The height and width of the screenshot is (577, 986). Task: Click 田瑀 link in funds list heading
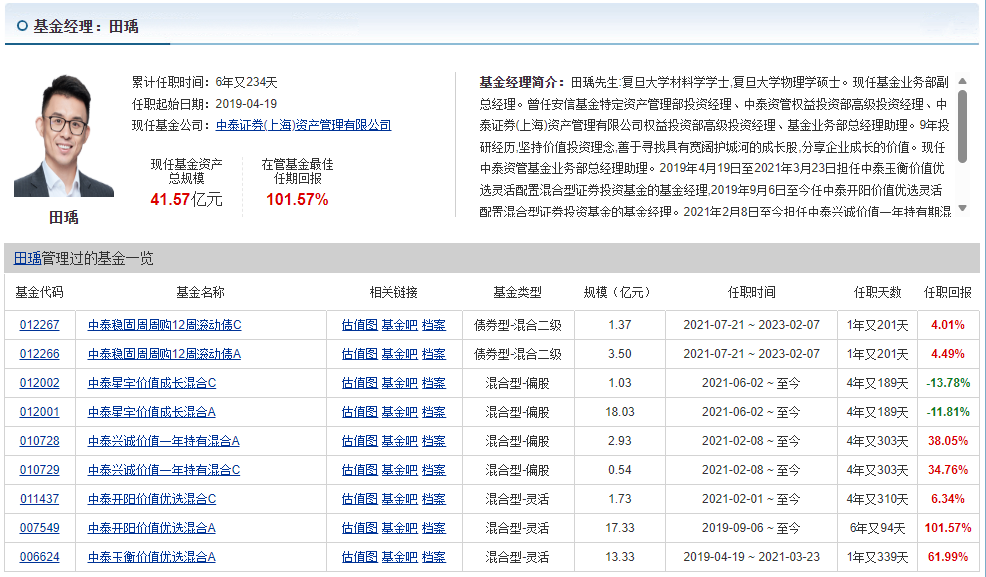pos(28,258)
